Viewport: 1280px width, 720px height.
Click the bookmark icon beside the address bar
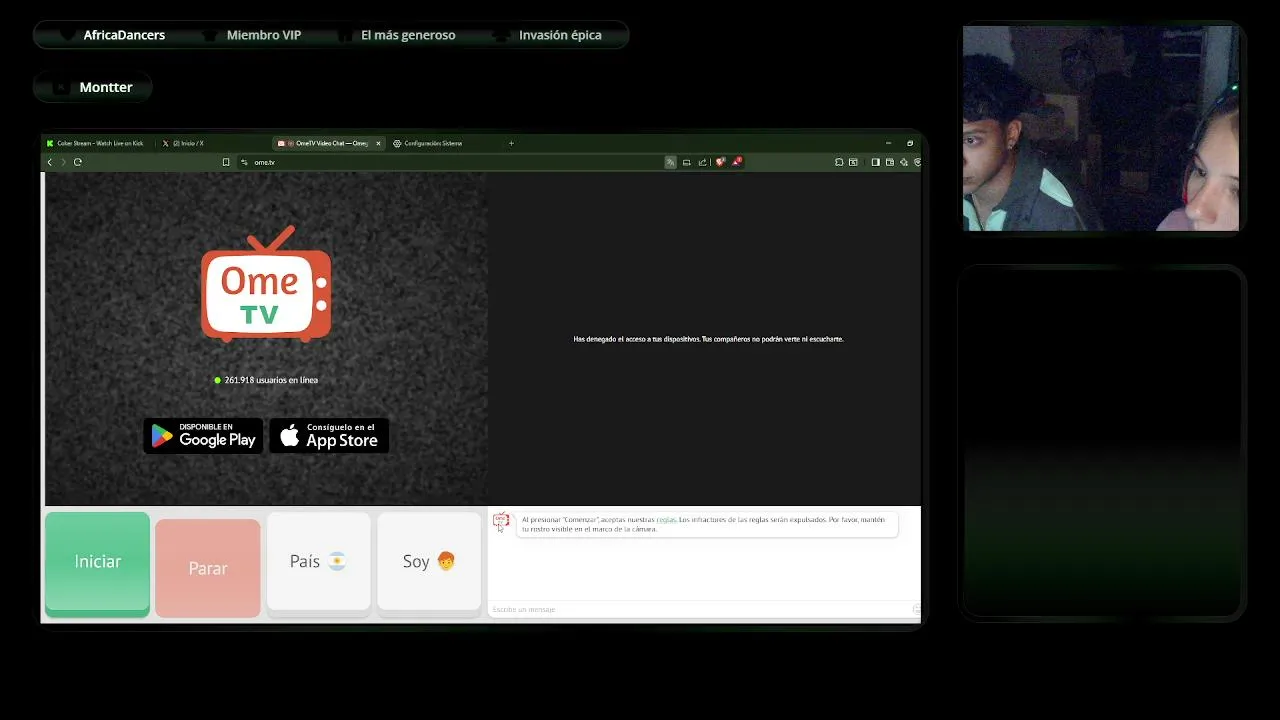point(226,162)
